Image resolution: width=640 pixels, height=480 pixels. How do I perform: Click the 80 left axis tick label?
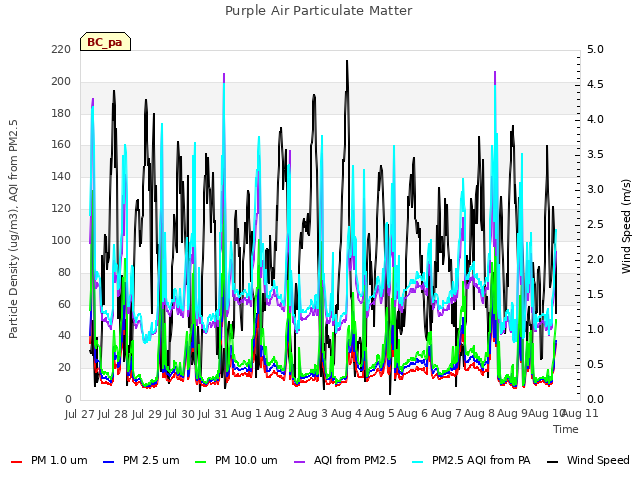(x=64, y=272)
